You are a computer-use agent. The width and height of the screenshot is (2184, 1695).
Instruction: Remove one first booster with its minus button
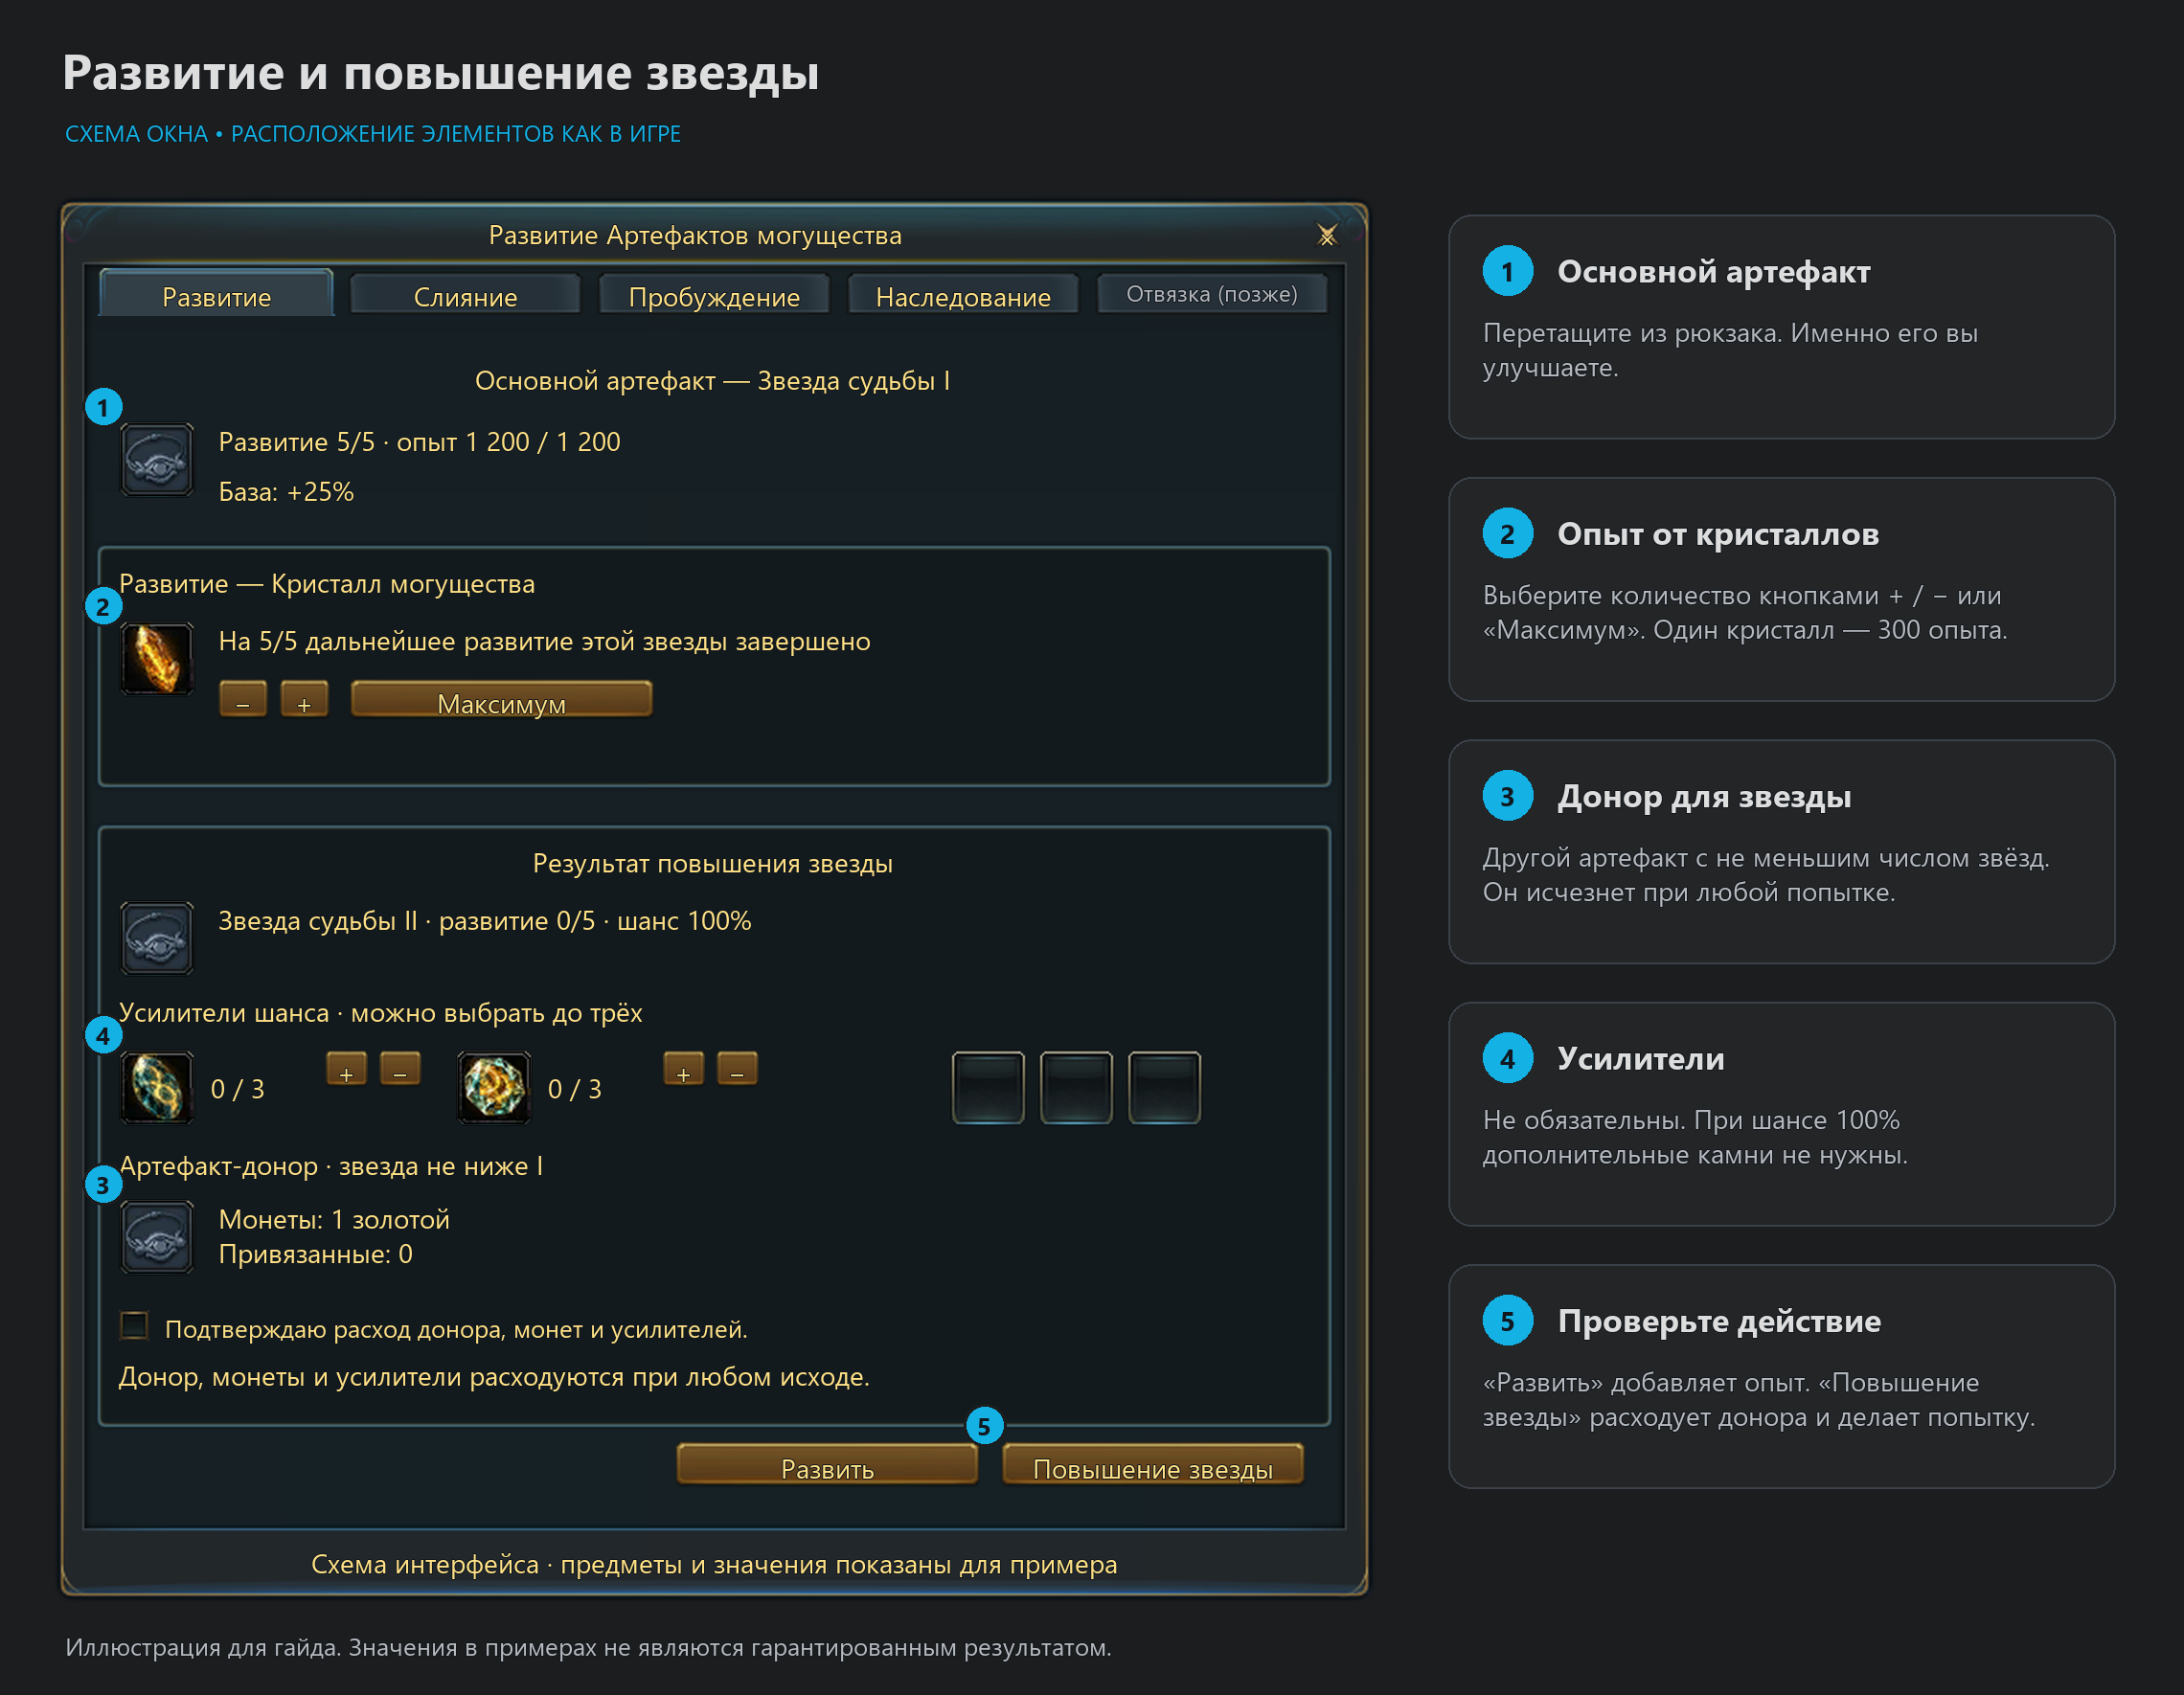[400, 1069]
